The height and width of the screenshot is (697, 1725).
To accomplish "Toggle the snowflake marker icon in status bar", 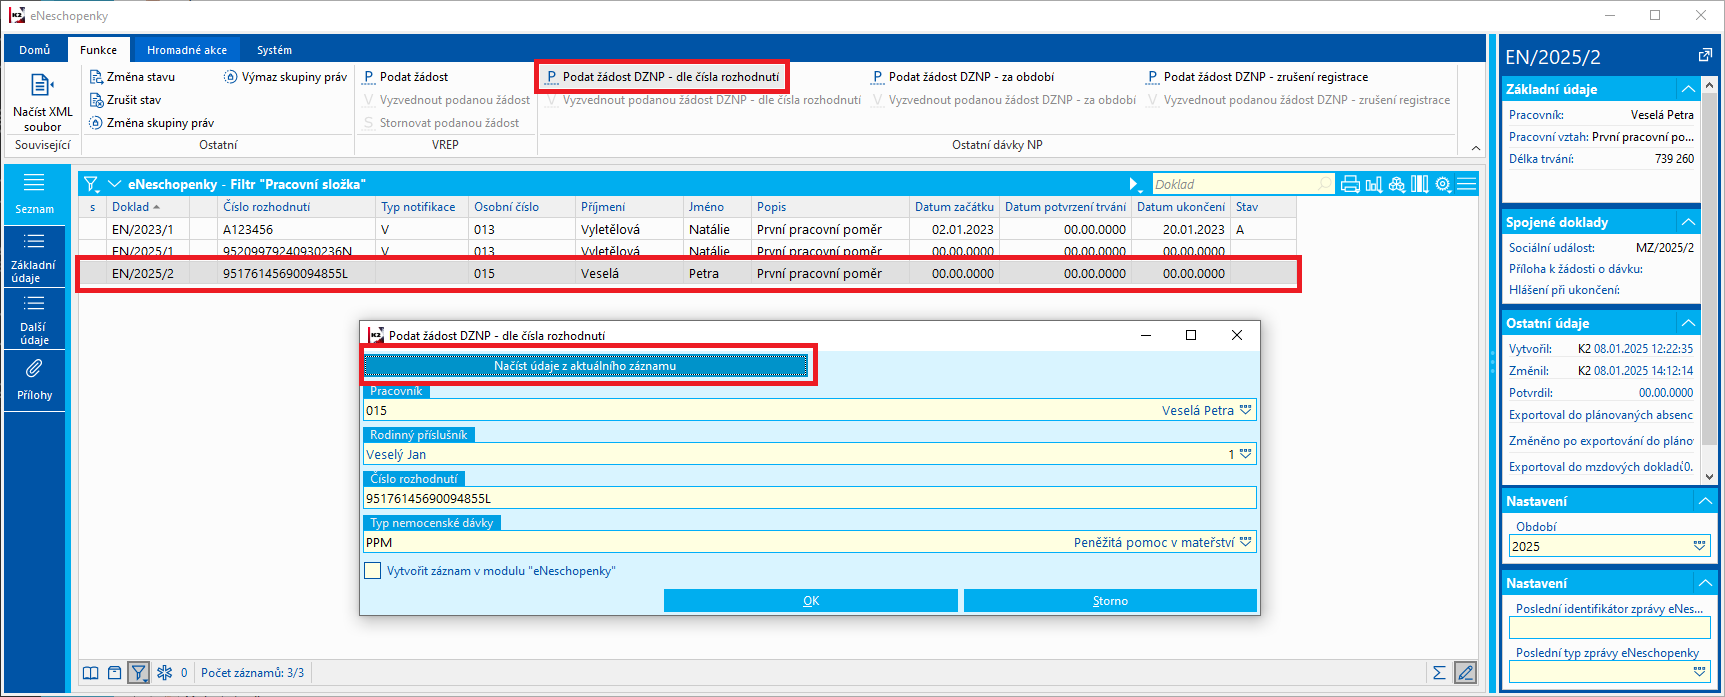I will click(x=164, y=673).
